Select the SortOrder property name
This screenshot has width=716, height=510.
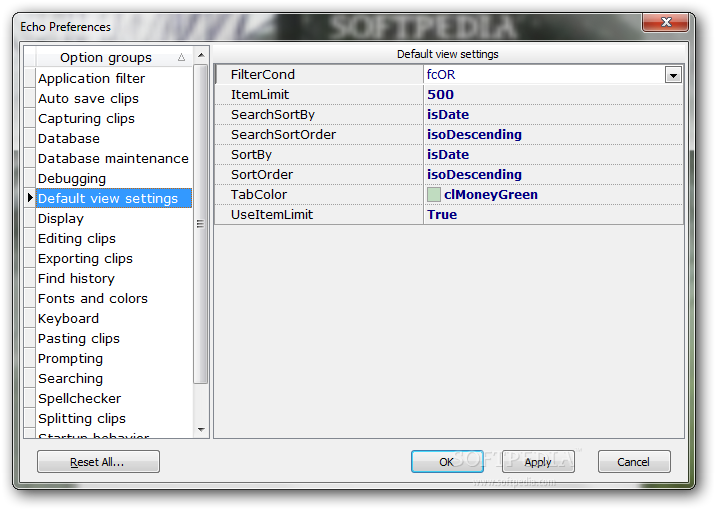coord(262,174)
